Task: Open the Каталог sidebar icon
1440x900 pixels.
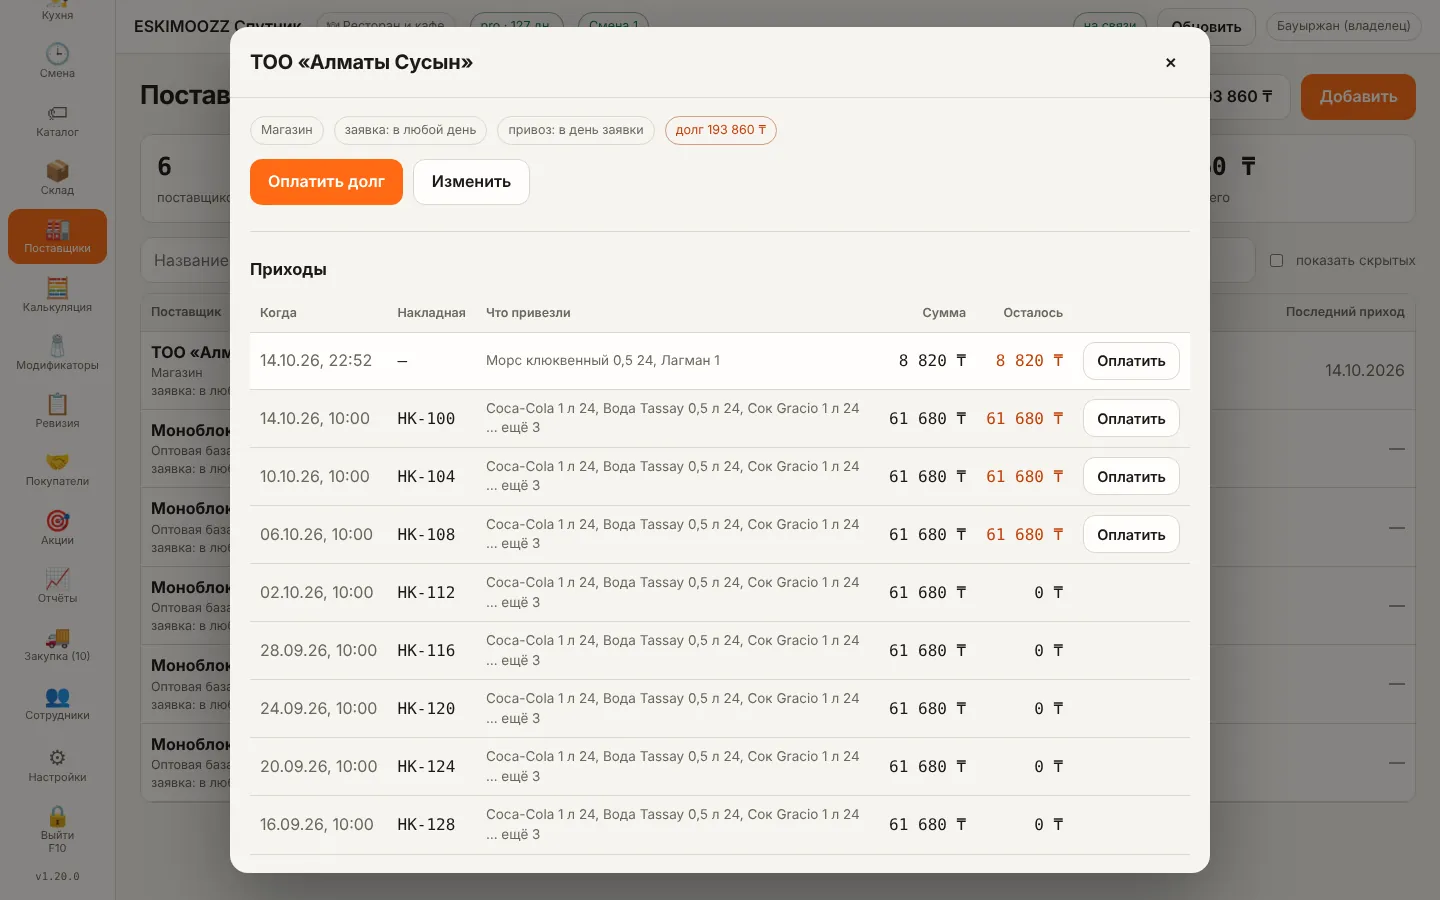Action: click(57, 113)
